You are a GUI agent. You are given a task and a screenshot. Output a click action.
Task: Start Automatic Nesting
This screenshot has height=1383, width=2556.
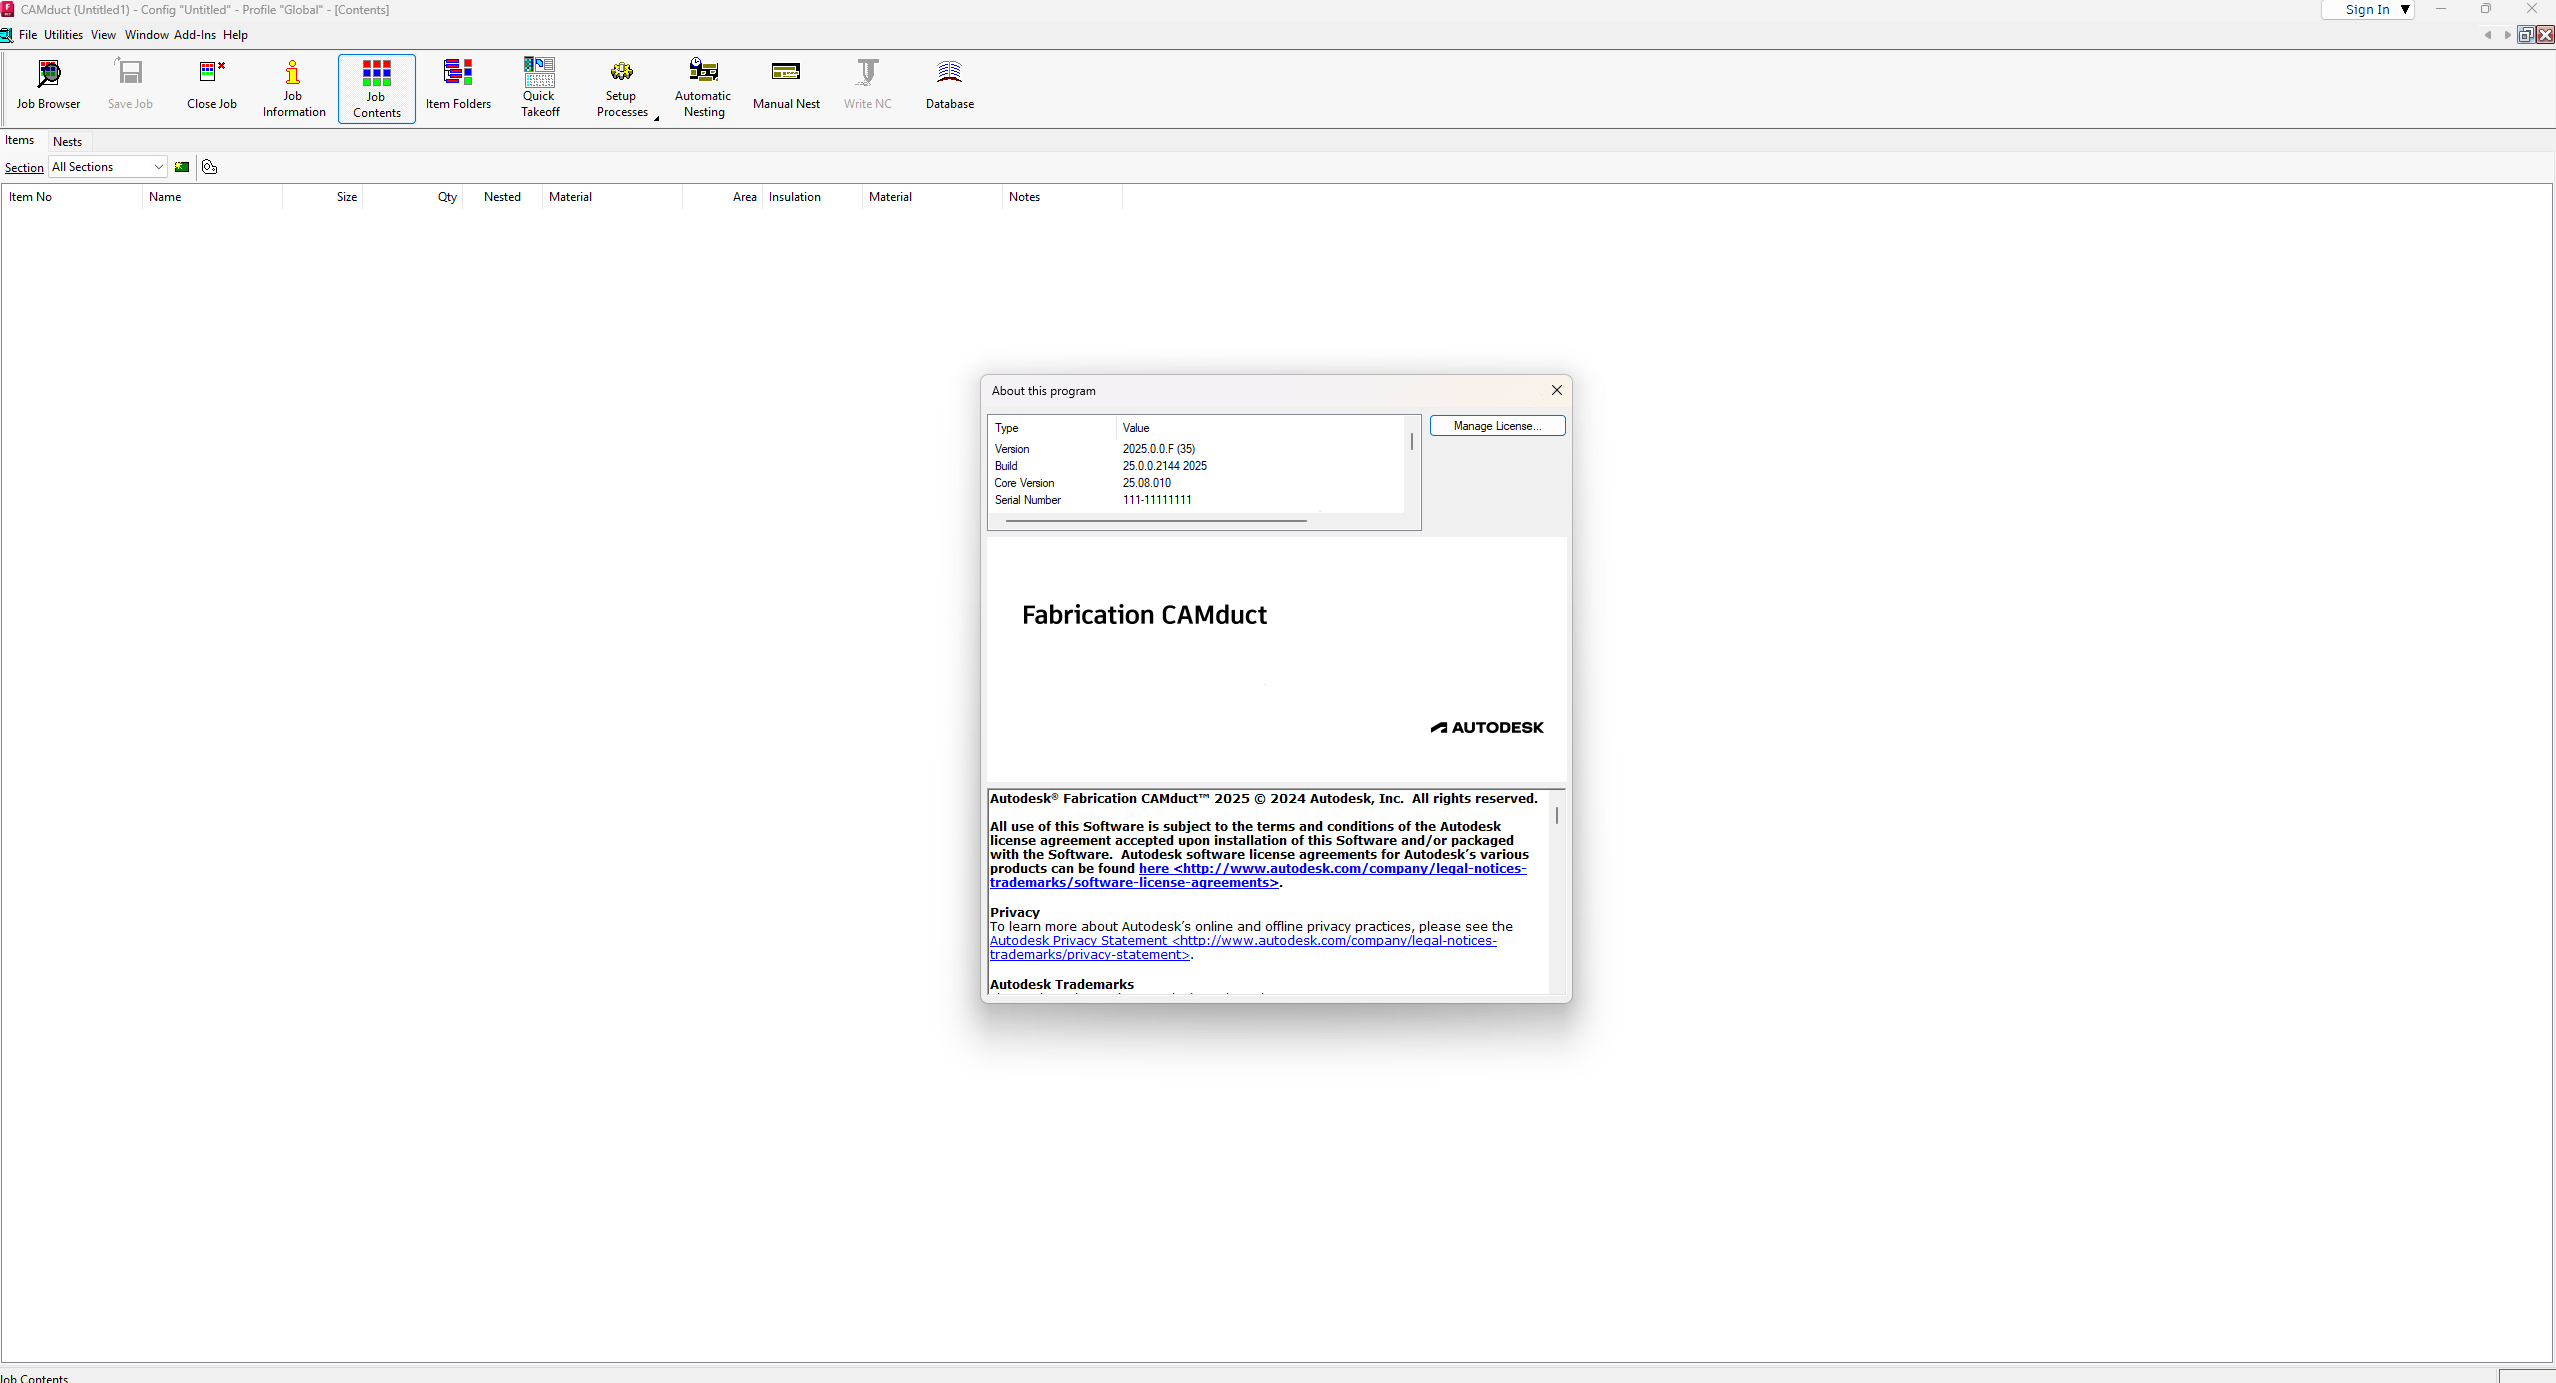703,88
